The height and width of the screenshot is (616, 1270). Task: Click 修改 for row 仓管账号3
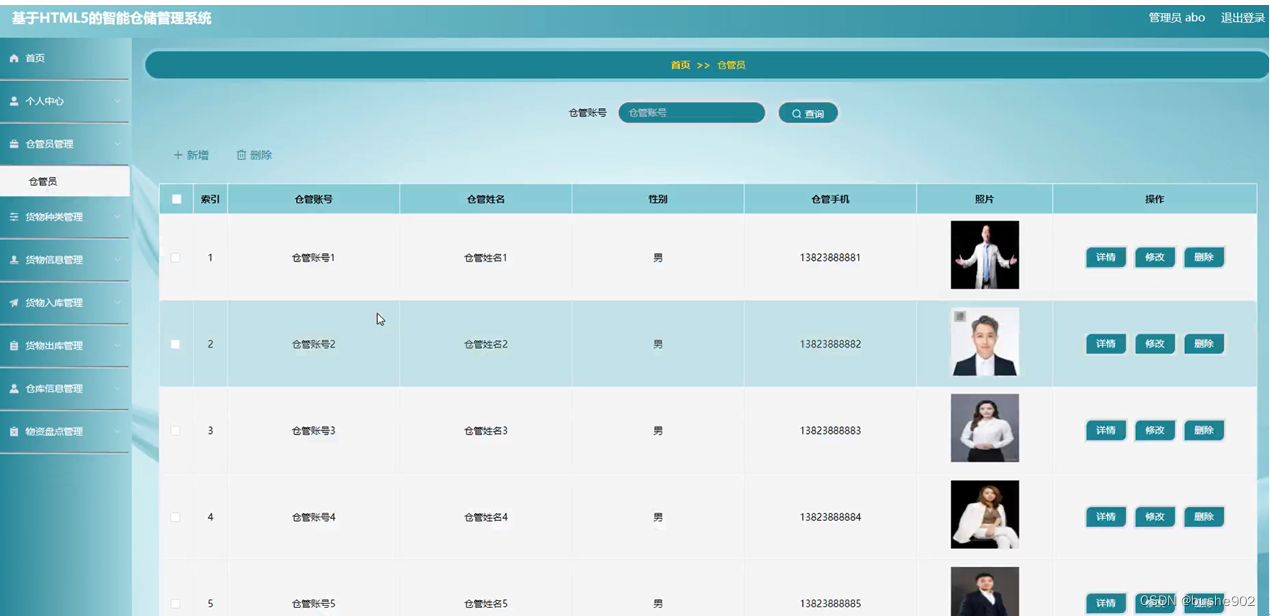point(1155,431)
